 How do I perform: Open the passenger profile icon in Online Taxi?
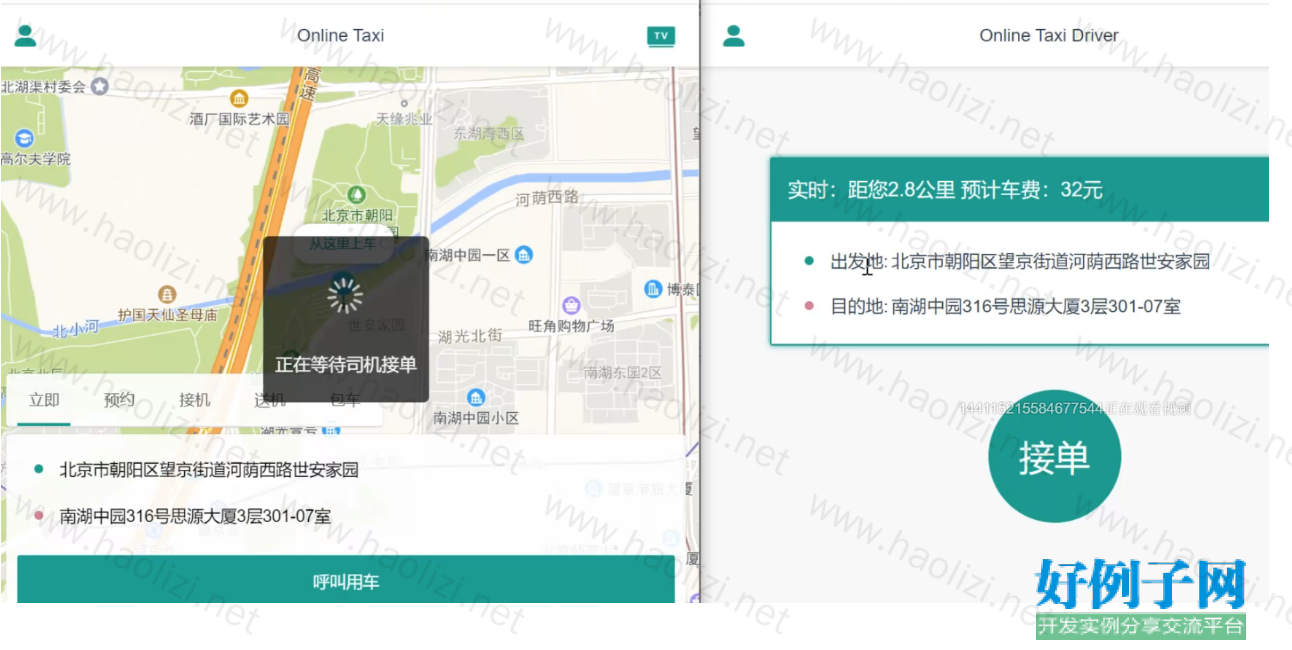tap(25, 36)
